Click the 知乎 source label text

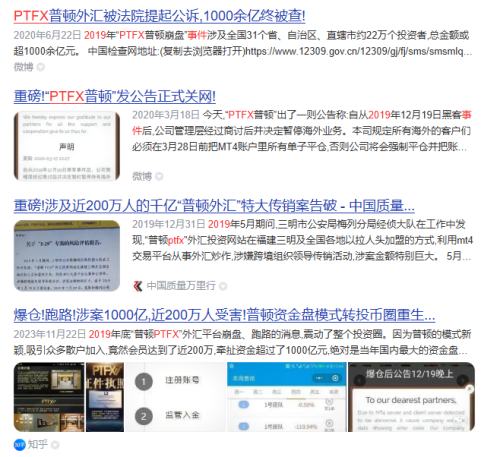(x=38, y=445)
